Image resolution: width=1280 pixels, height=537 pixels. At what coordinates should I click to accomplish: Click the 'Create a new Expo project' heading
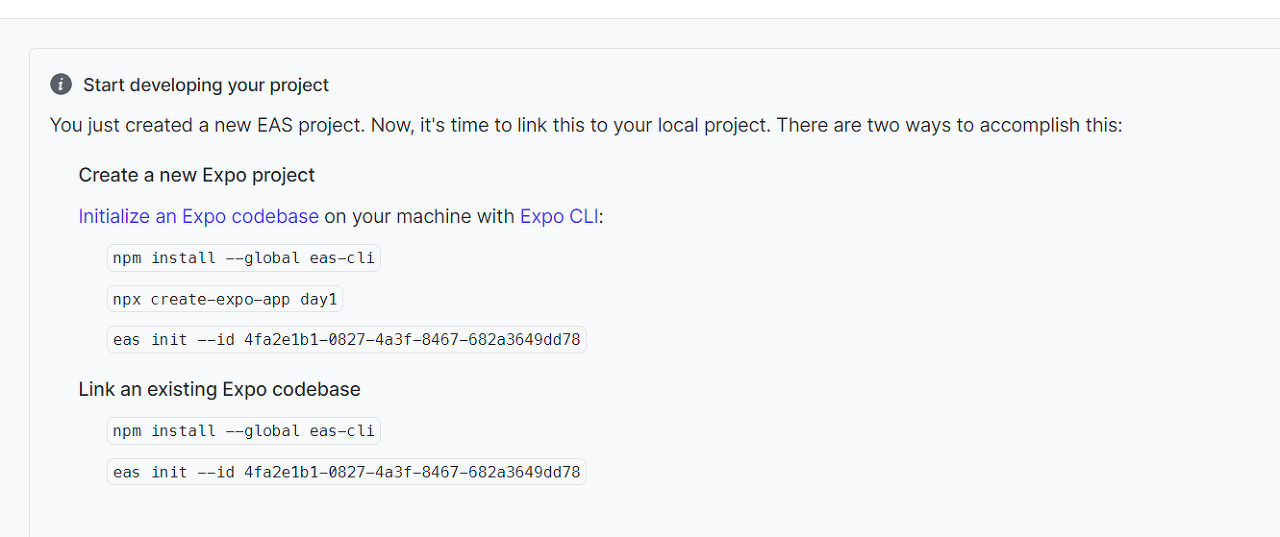pyautogui.click(x=197, y=175)
